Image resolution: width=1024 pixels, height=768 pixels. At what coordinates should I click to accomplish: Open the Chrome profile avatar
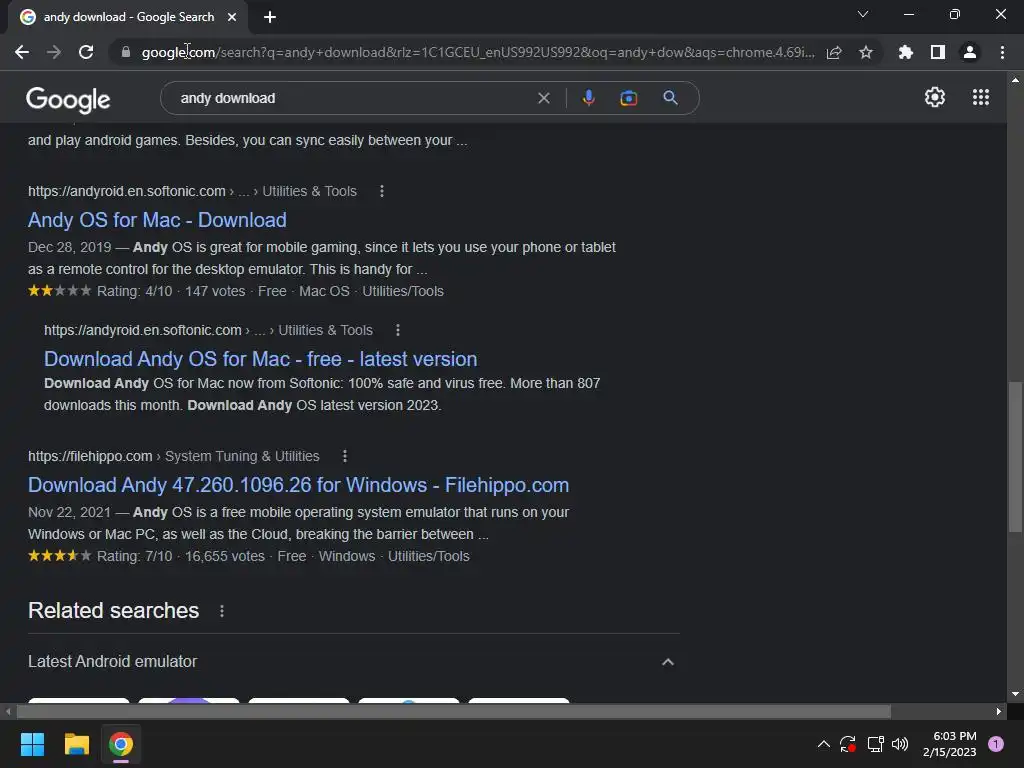[x=970, y=52]
